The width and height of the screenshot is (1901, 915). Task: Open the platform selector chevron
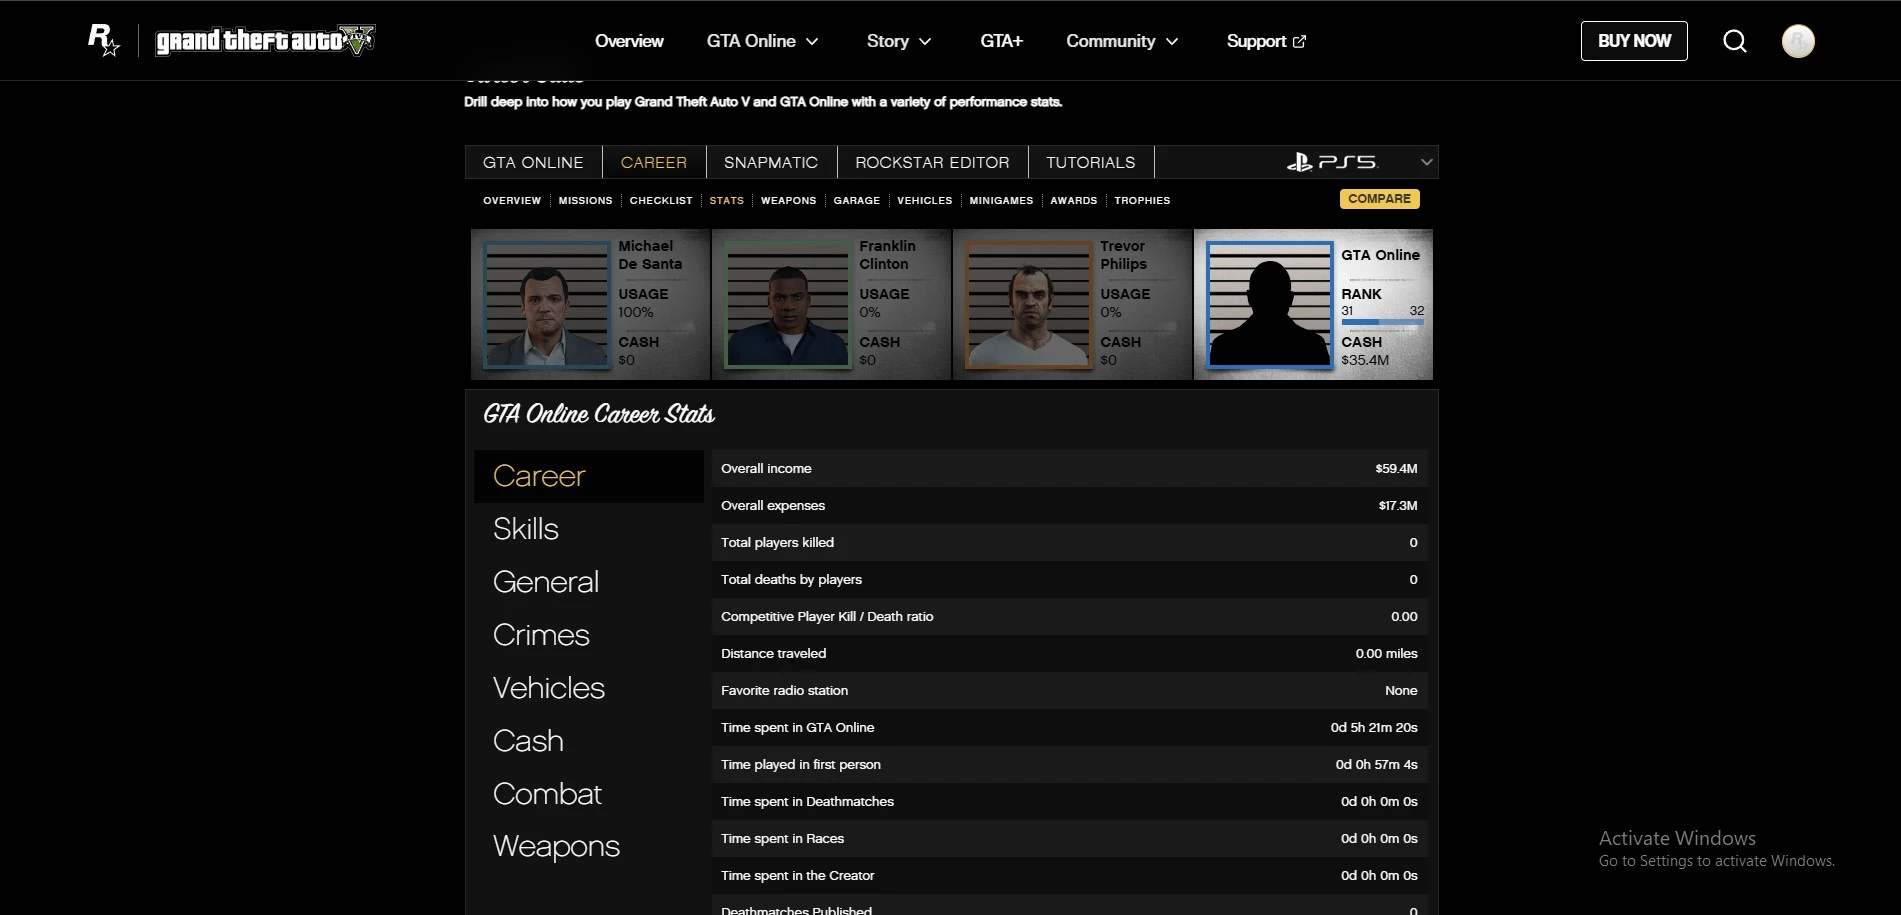pyautogui.click(x=1426, y=162)
